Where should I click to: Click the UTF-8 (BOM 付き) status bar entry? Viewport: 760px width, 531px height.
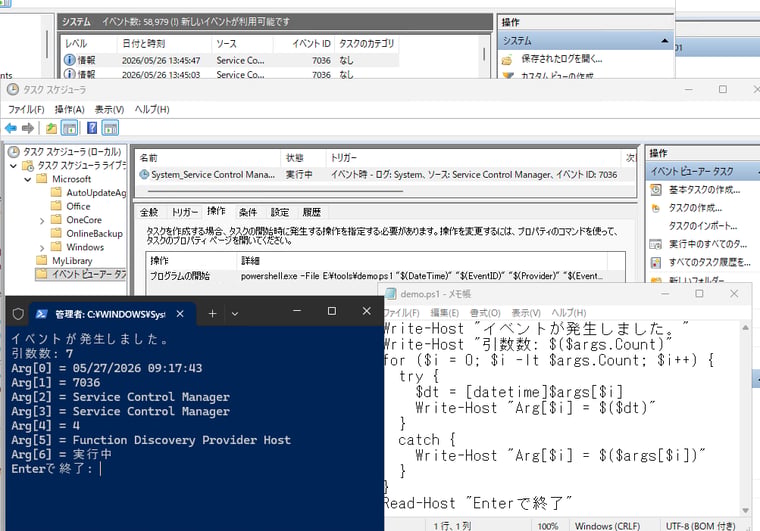click(700, 526)
